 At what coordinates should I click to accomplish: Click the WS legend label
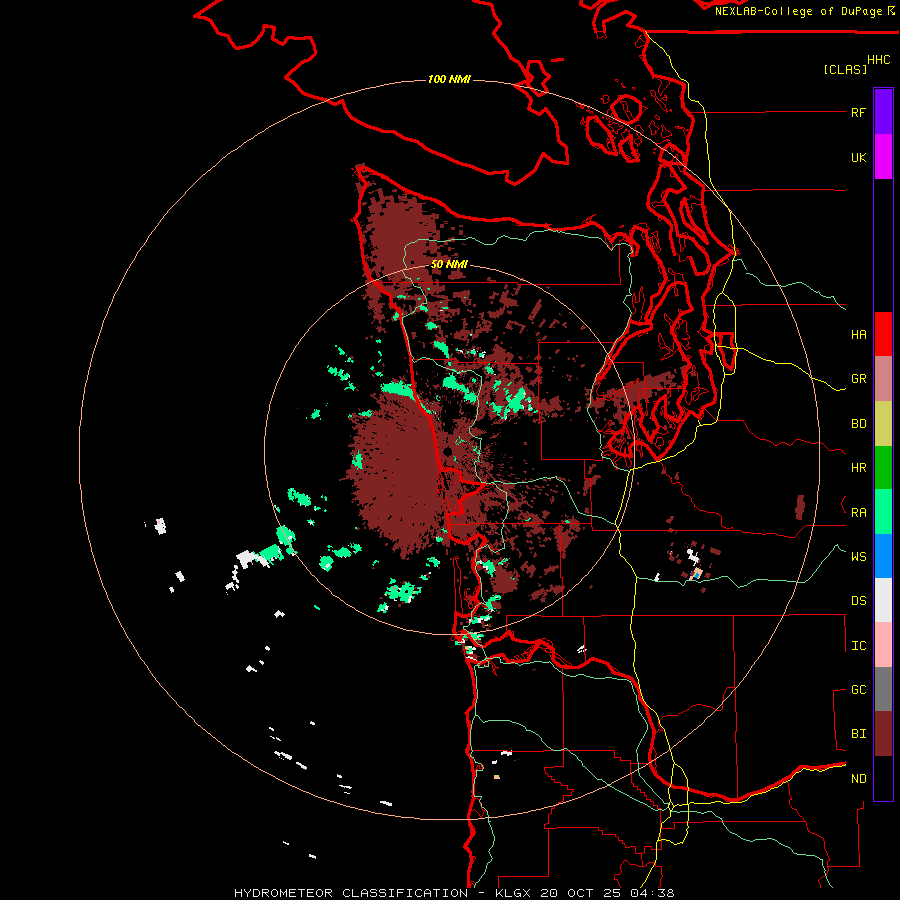[858, 557]
